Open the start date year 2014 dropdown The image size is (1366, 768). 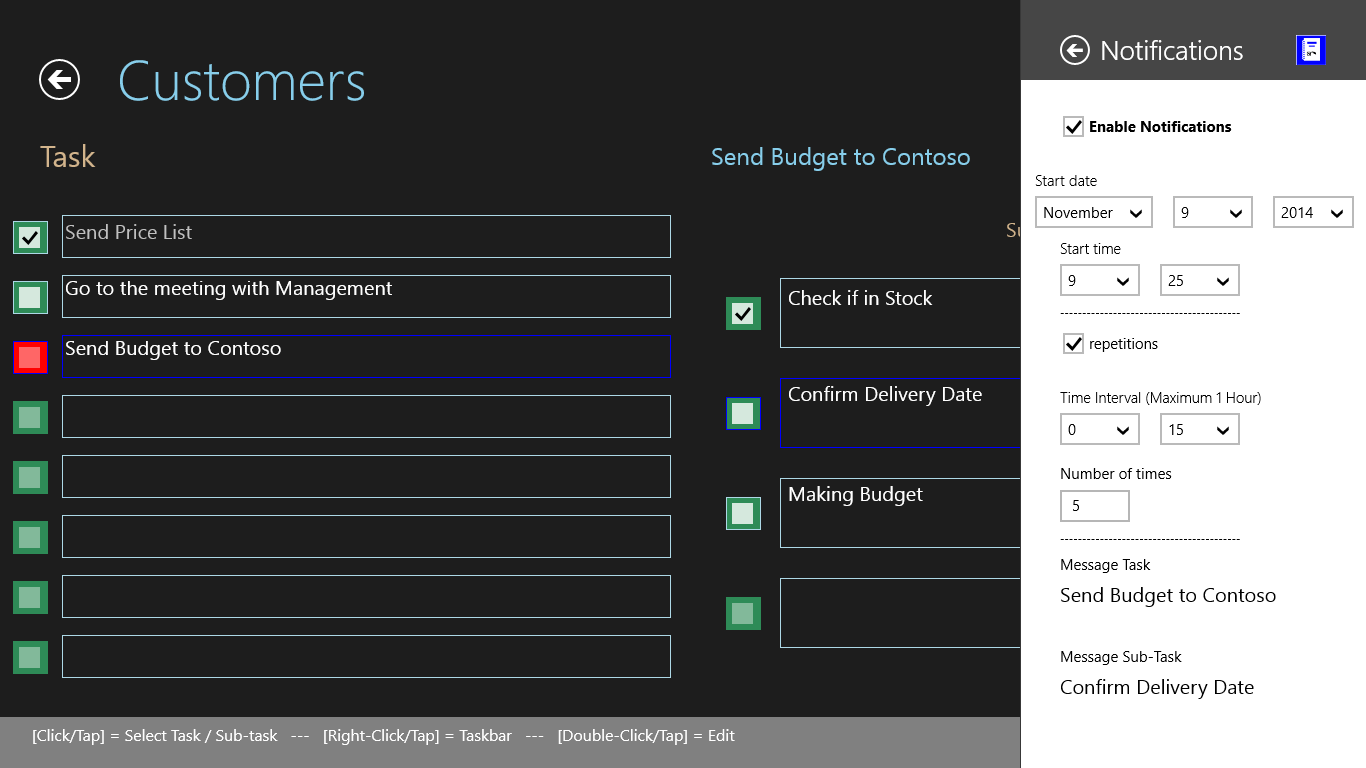pyautogui.click(x=1312, y=213)
